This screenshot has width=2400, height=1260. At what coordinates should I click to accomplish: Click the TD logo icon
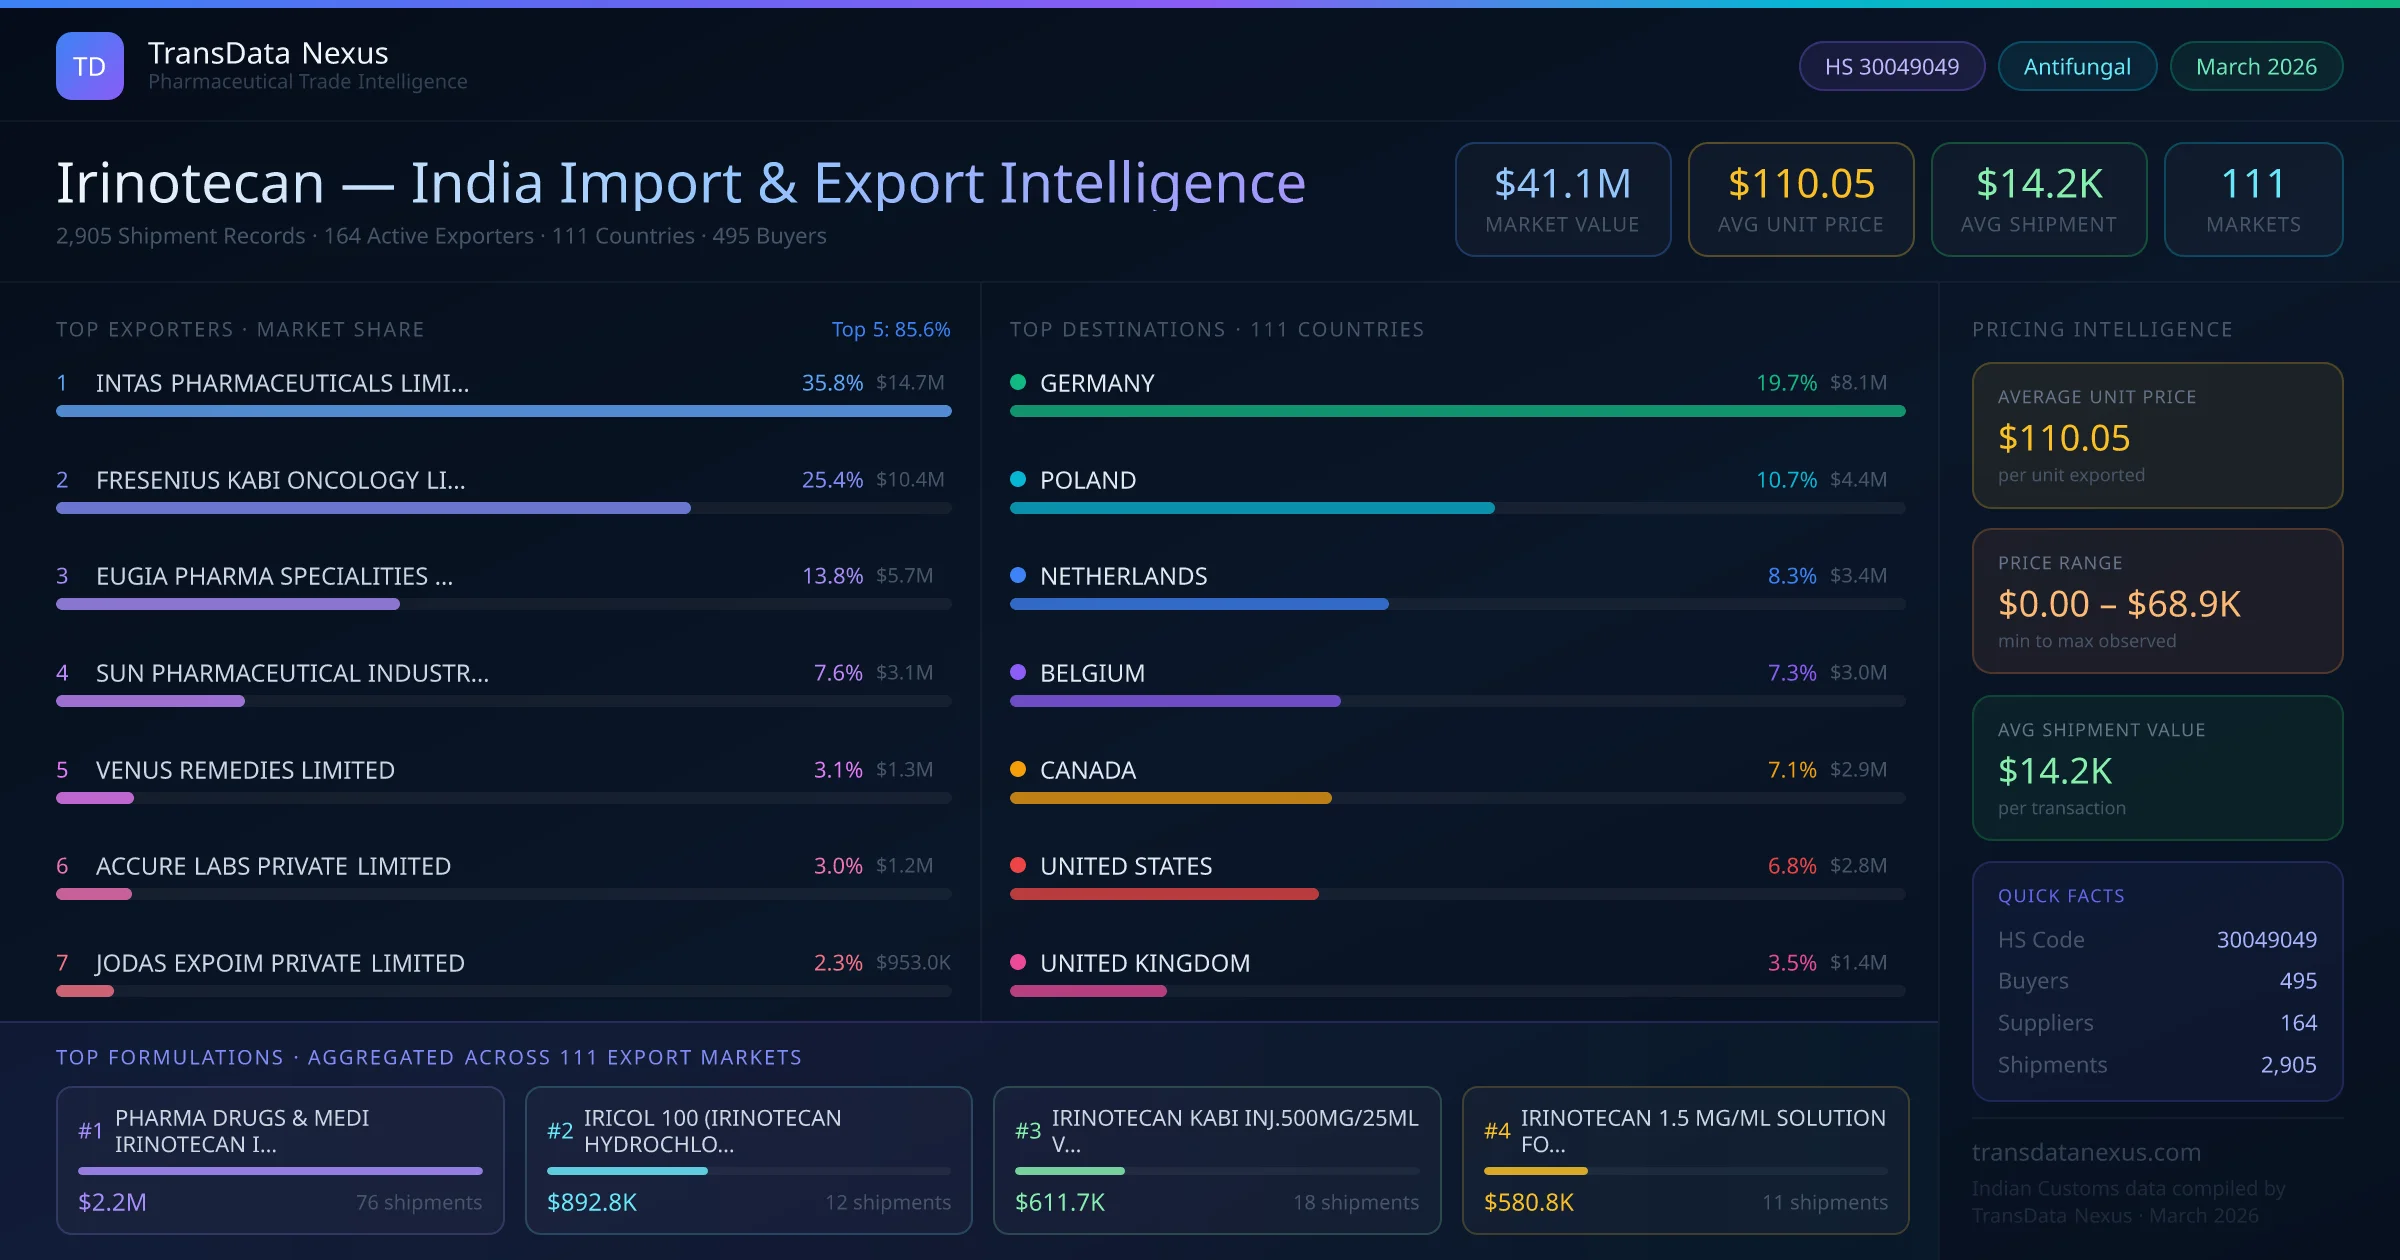[x=90, y=66]
